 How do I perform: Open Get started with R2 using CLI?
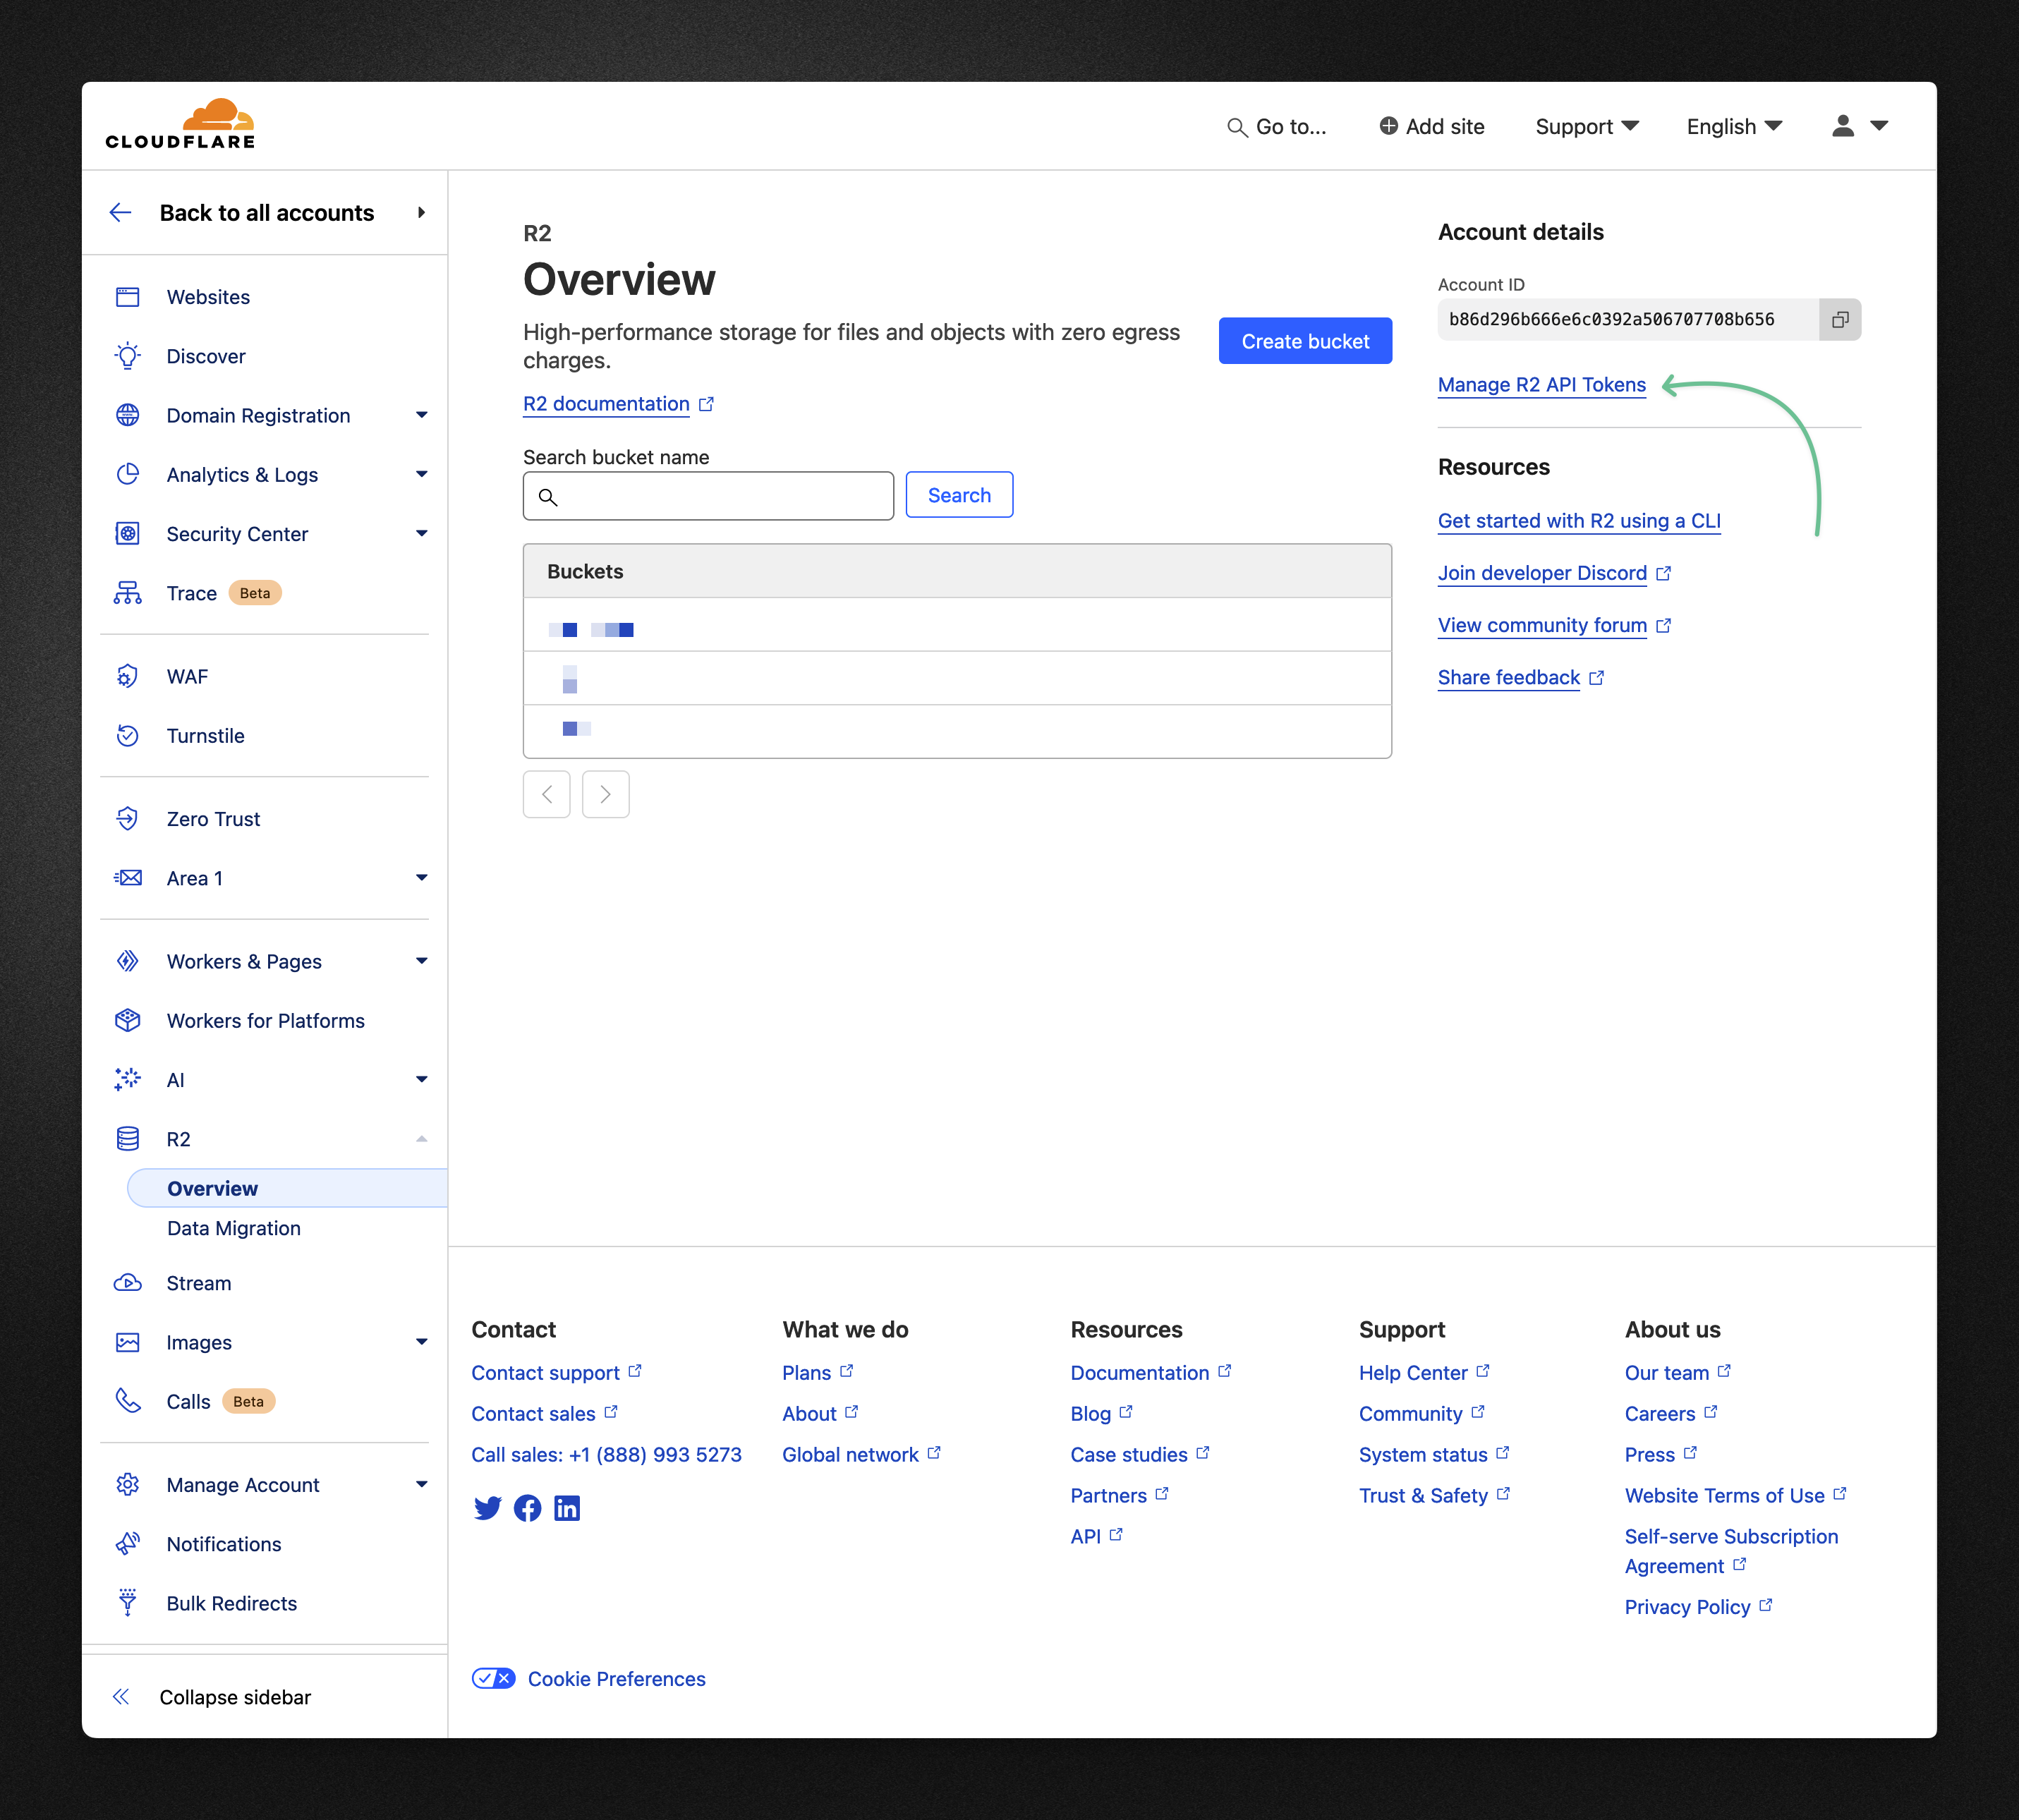tap(1579, 520)
